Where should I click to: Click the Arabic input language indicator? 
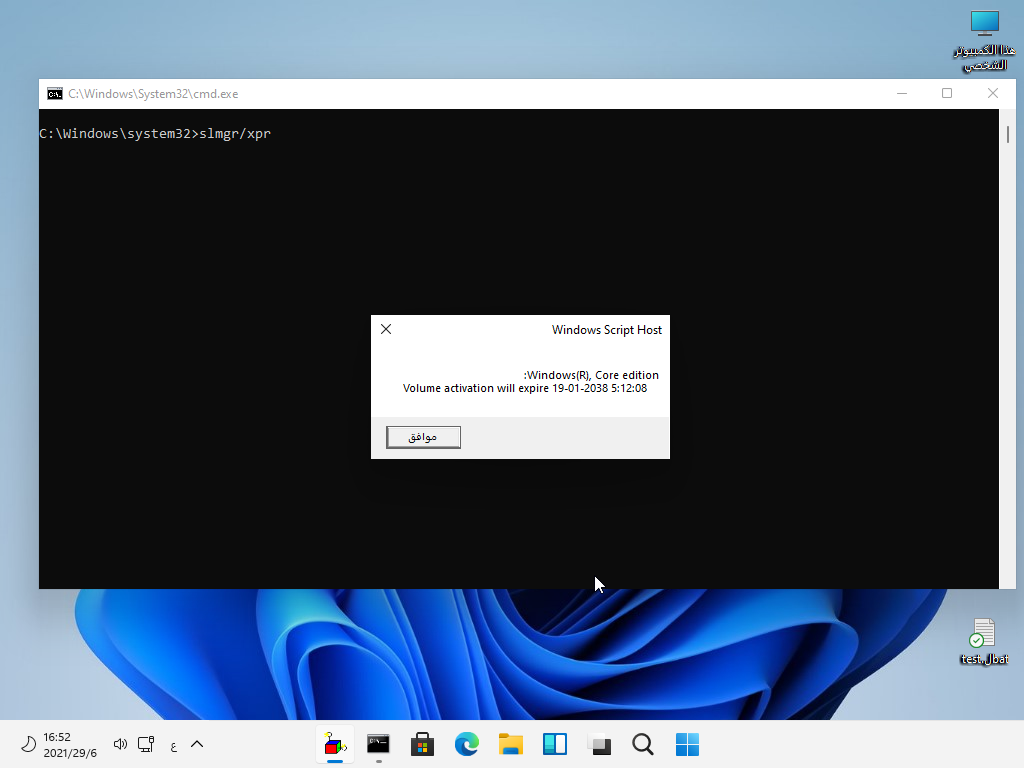tap(174, 745)
